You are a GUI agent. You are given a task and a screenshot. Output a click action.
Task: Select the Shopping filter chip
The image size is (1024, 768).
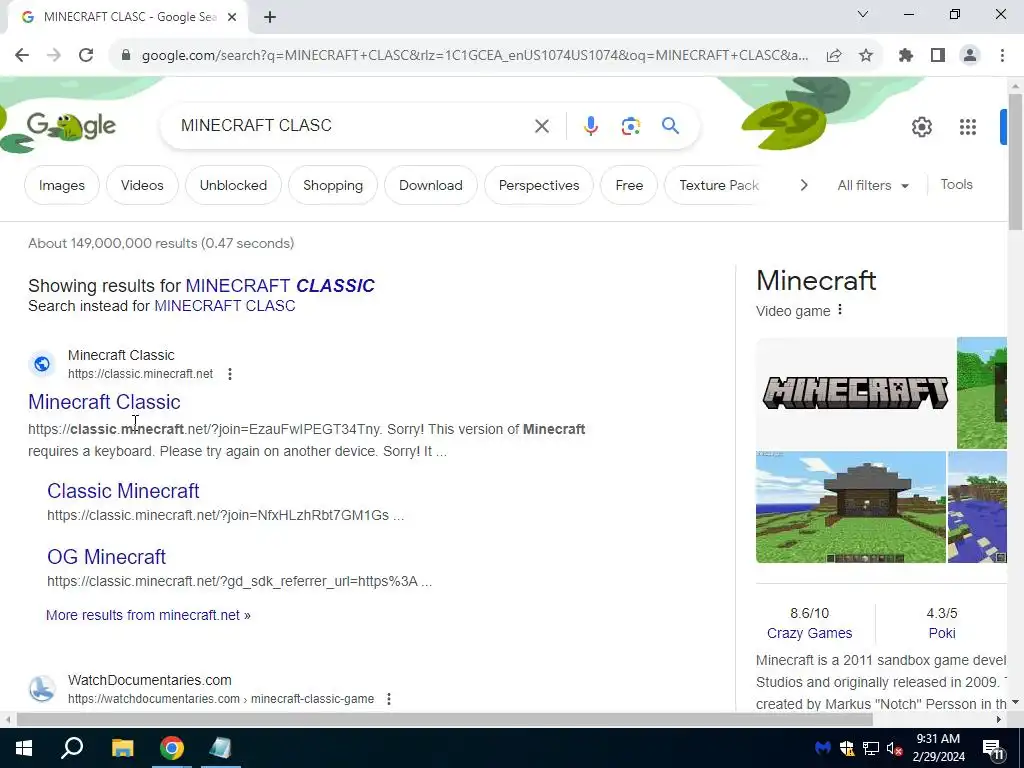point(333,185)
